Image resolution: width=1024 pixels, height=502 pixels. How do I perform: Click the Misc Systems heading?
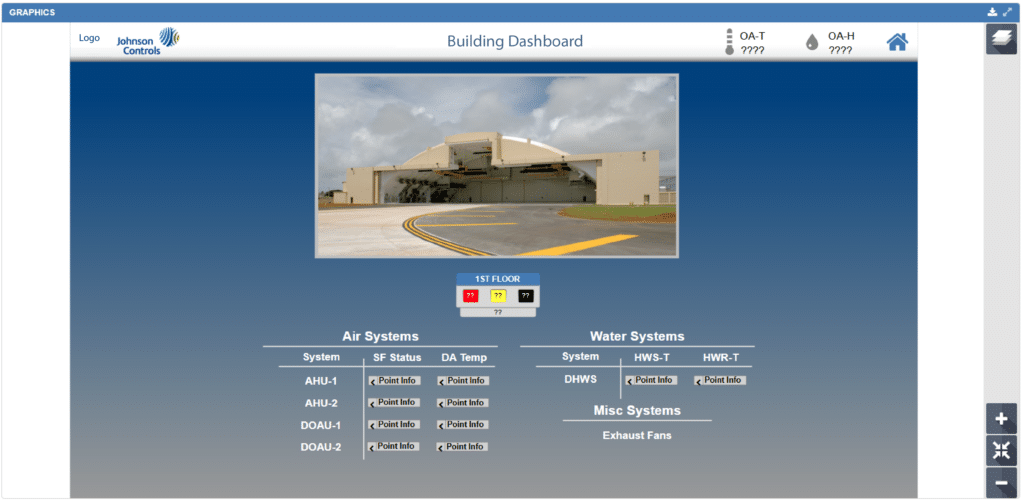[x=637, y=411]
